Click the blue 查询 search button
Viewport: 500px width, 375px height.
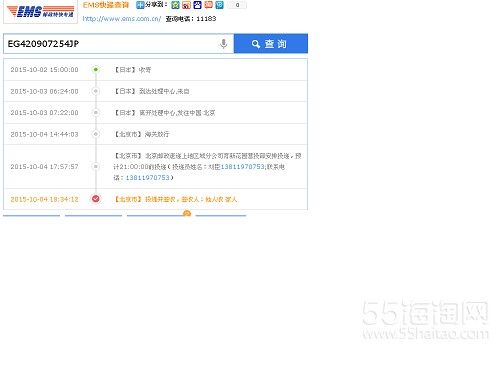(271, 44)
